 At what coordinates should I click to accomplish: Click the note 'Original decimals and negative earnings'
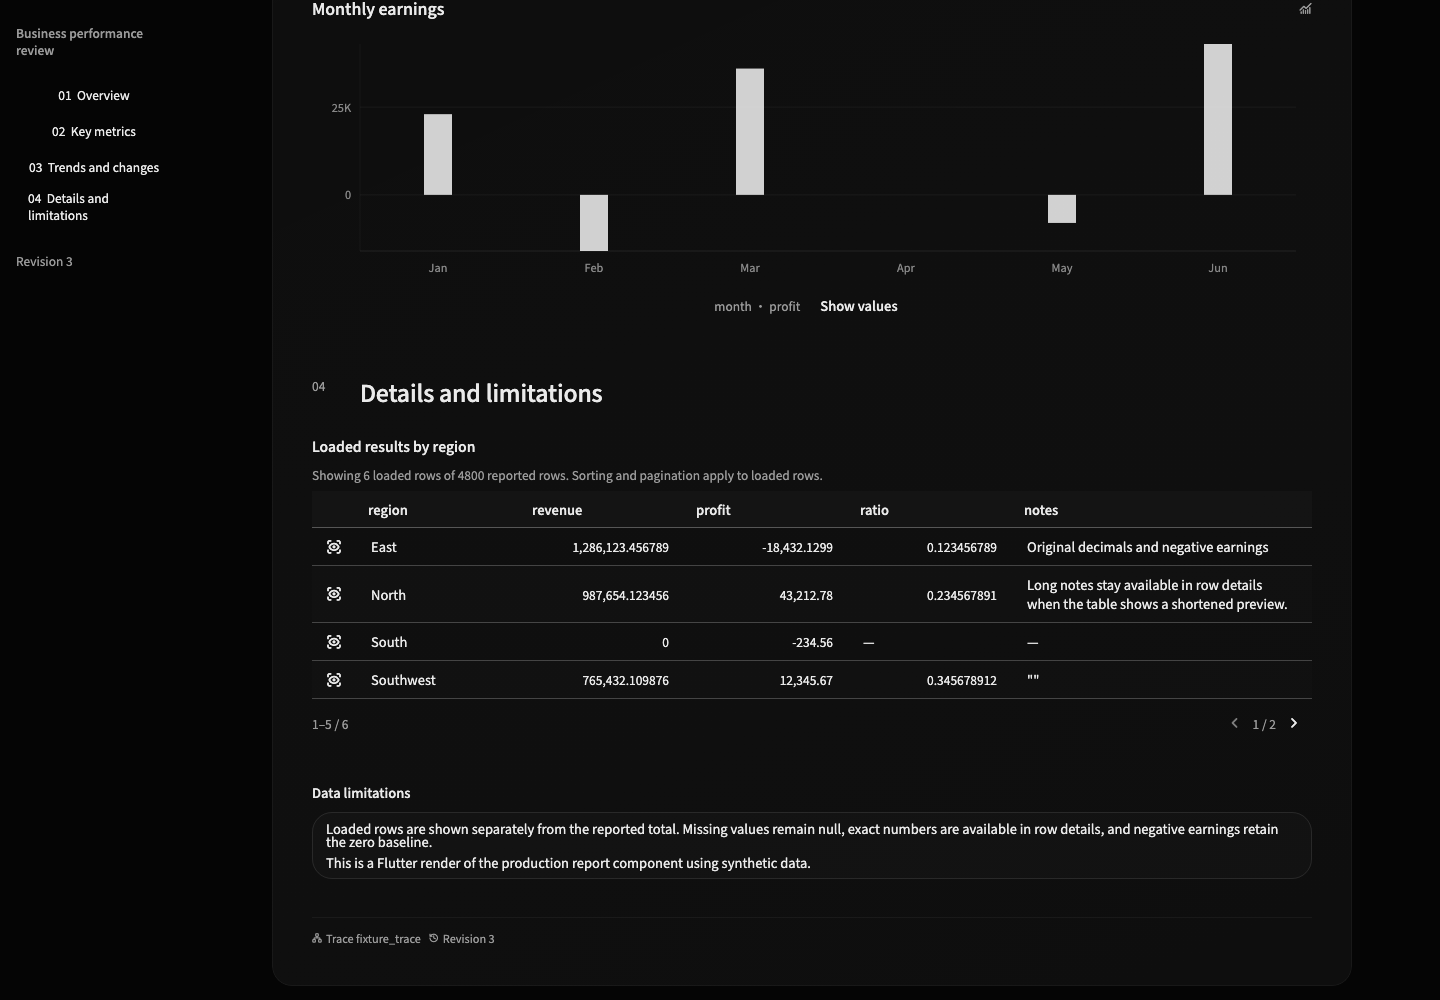click(x=1148, y=547)
